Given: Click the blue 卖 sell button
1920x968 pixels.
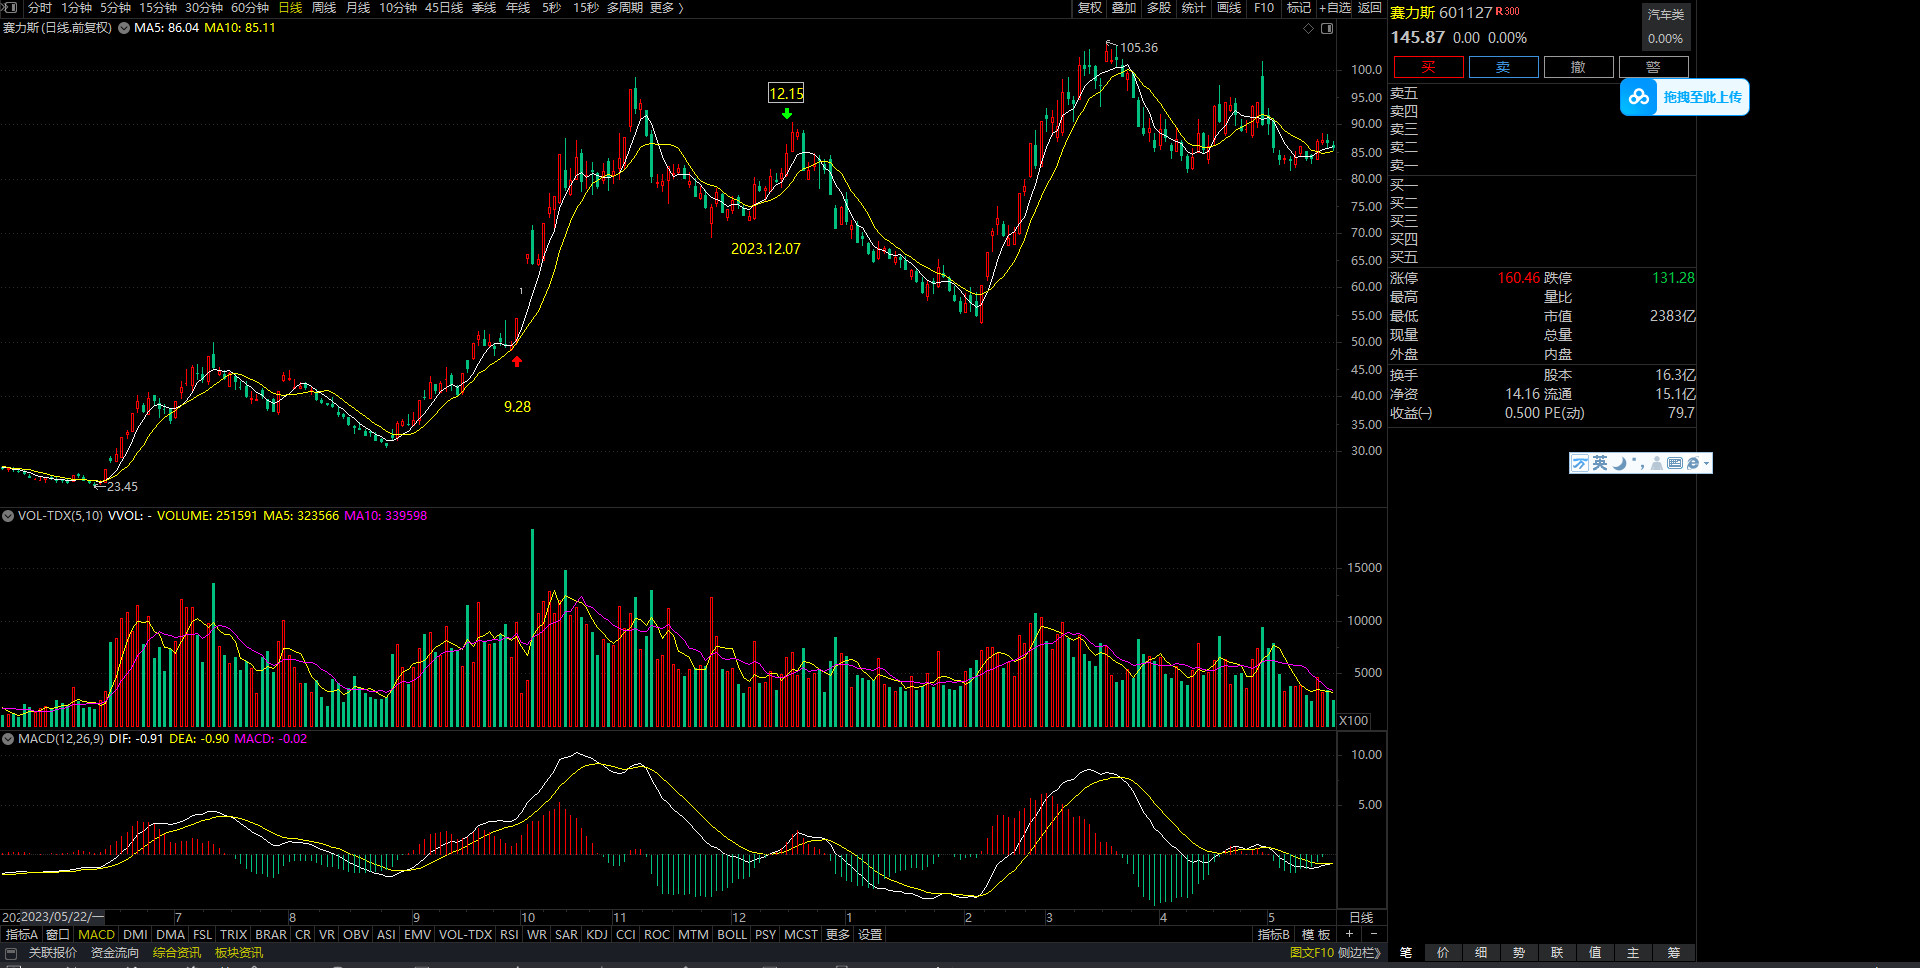Looking at the screenshot, I should [1503, 67].
